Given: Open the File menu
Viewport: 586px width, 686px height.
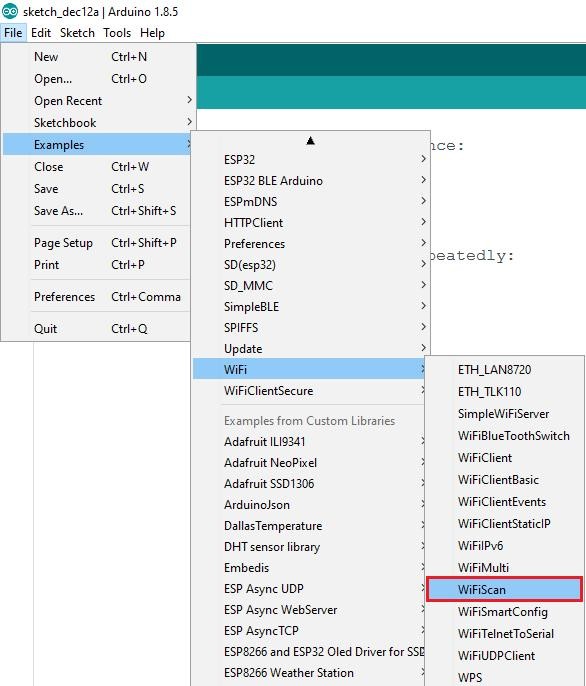Looking at the screenshot, I should click(13, 33).
